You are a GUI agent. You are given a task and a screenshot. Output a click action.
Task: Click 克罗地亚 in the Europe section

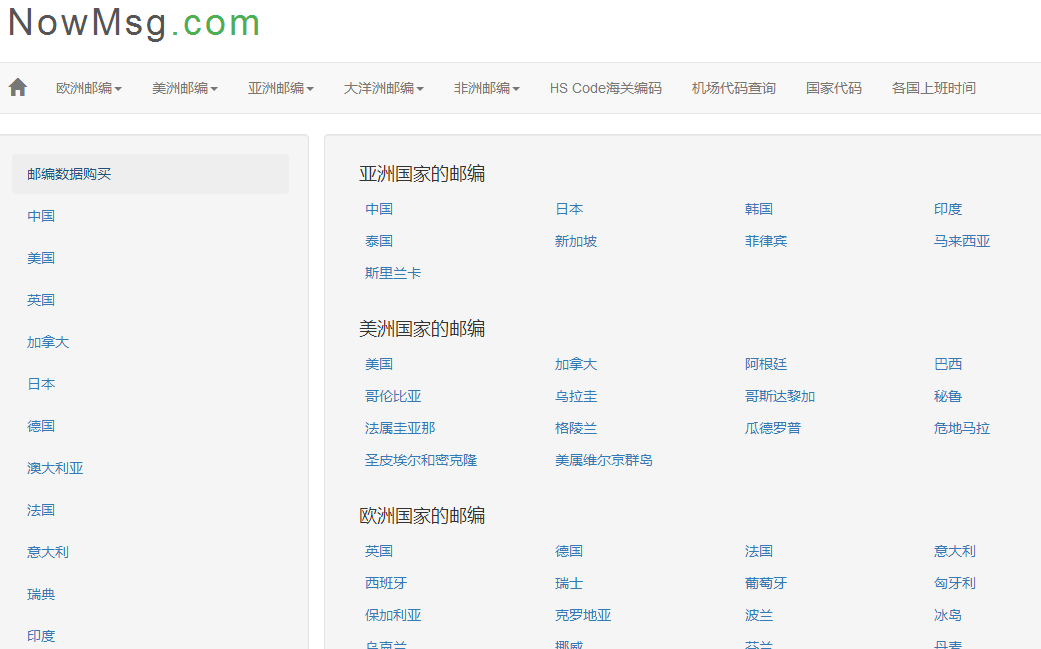point(583,615)
